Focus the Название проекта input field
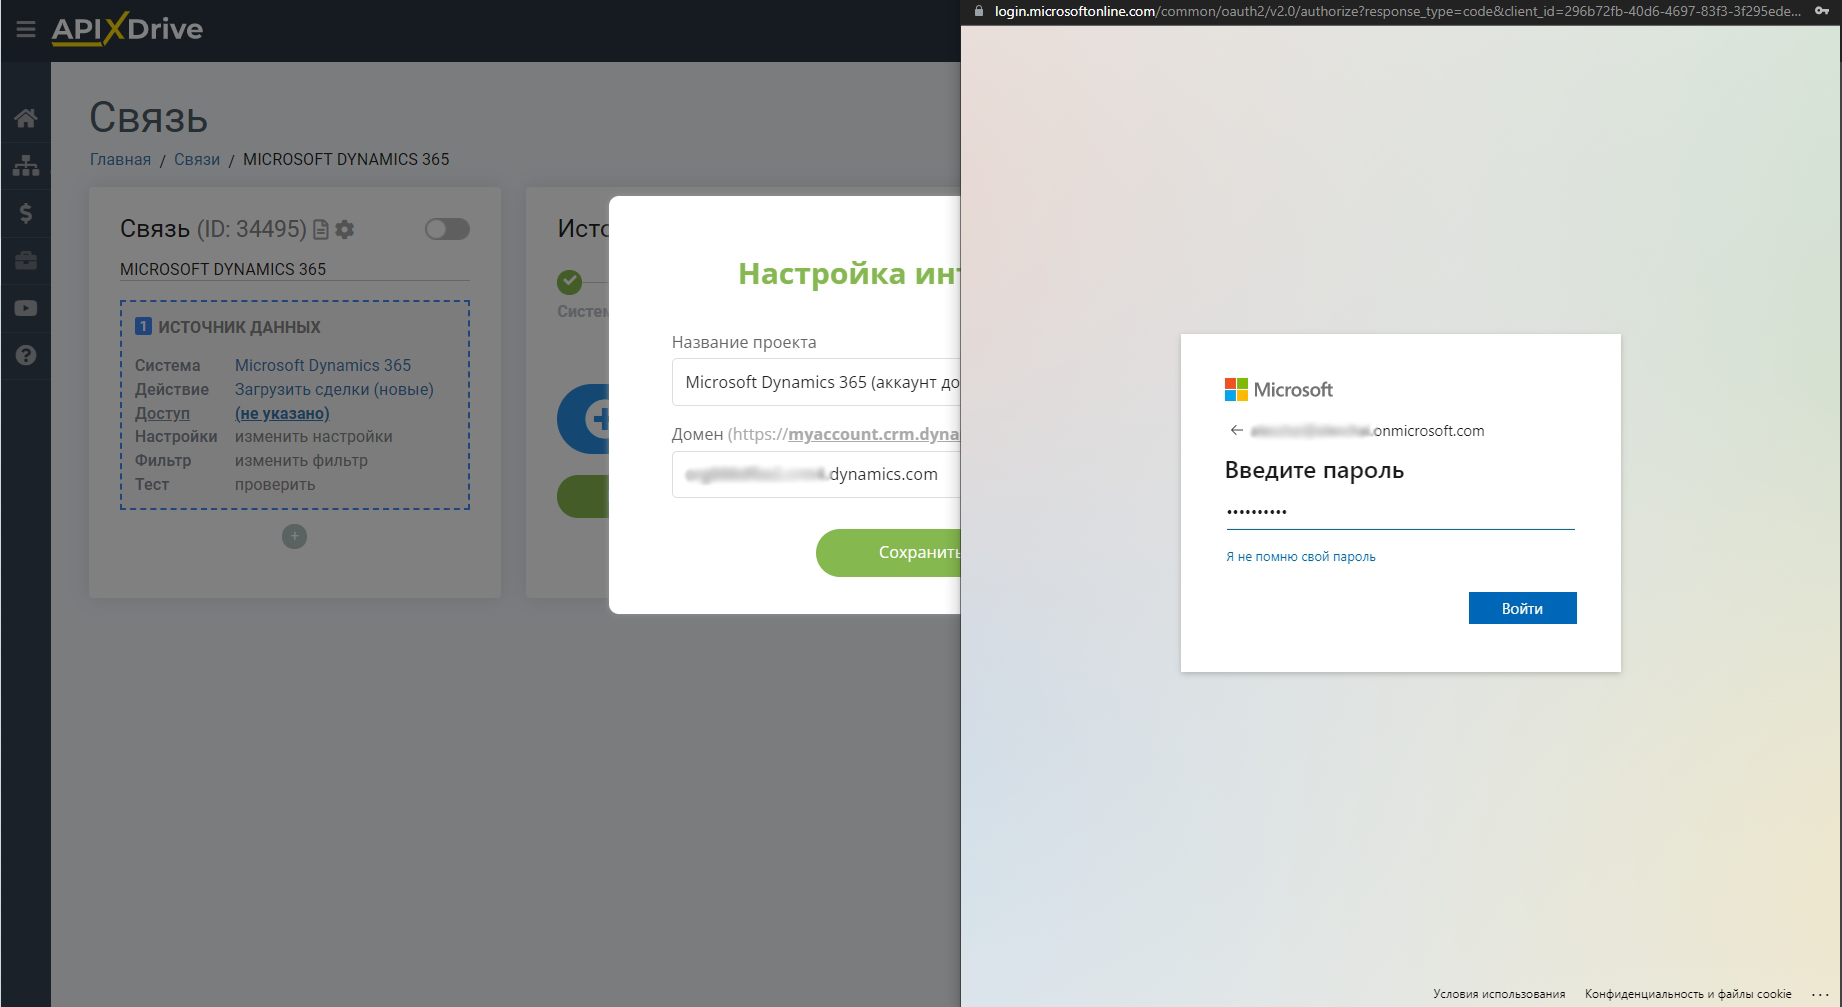This screenshot has width=1842, height=1007. [x=816, y=382]
